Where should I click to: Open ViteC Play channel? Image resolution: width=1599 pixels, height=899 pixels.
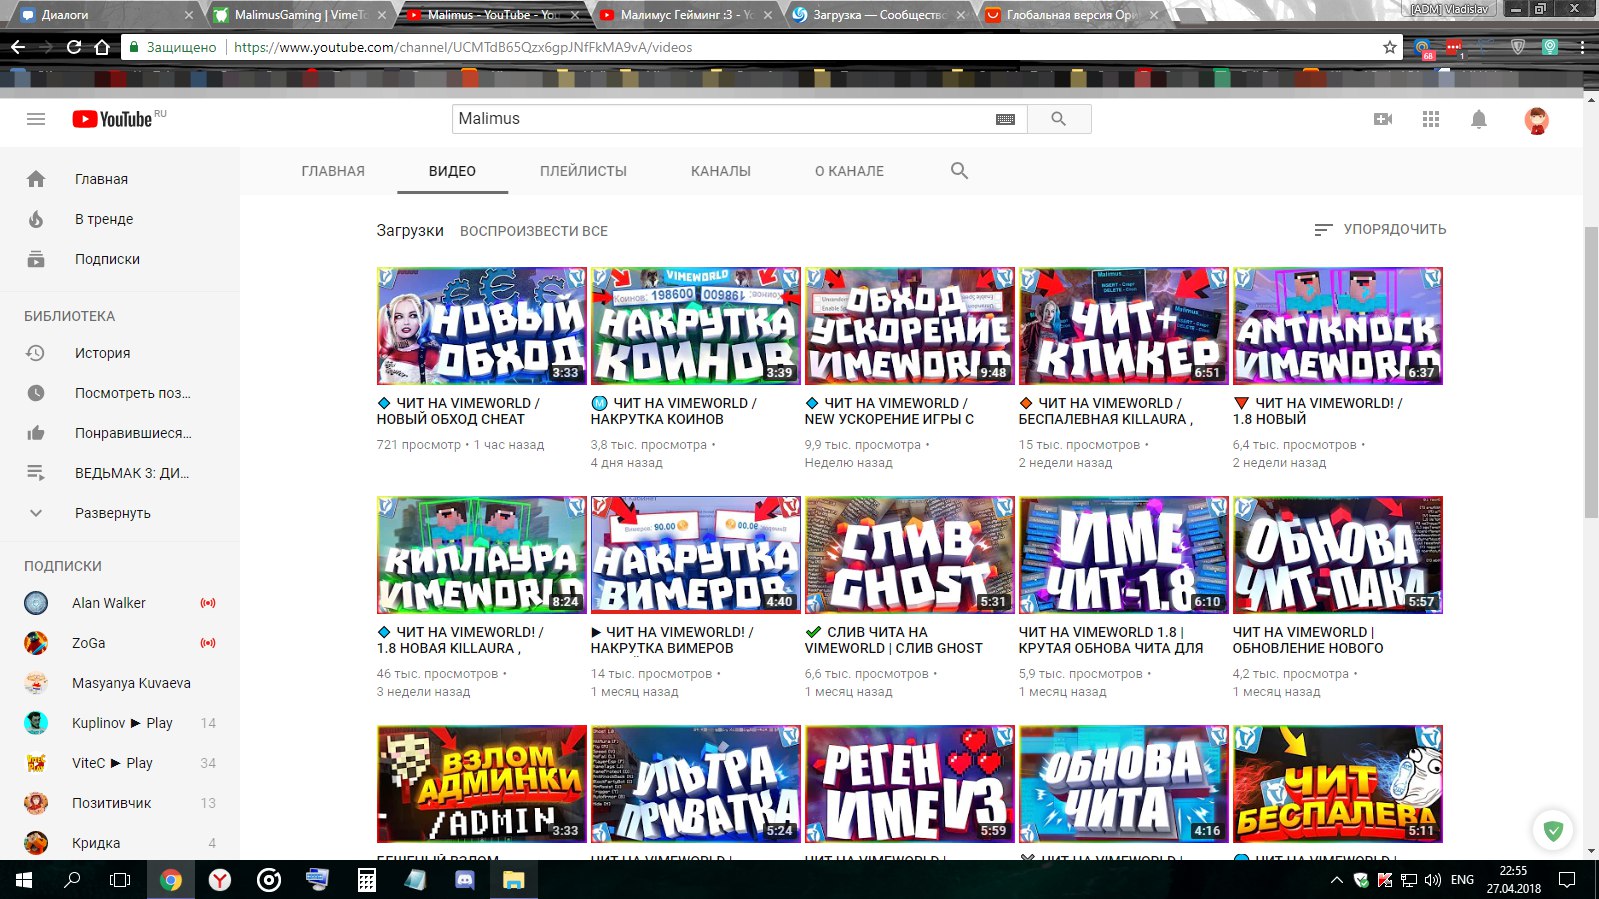tap(120, 763)
